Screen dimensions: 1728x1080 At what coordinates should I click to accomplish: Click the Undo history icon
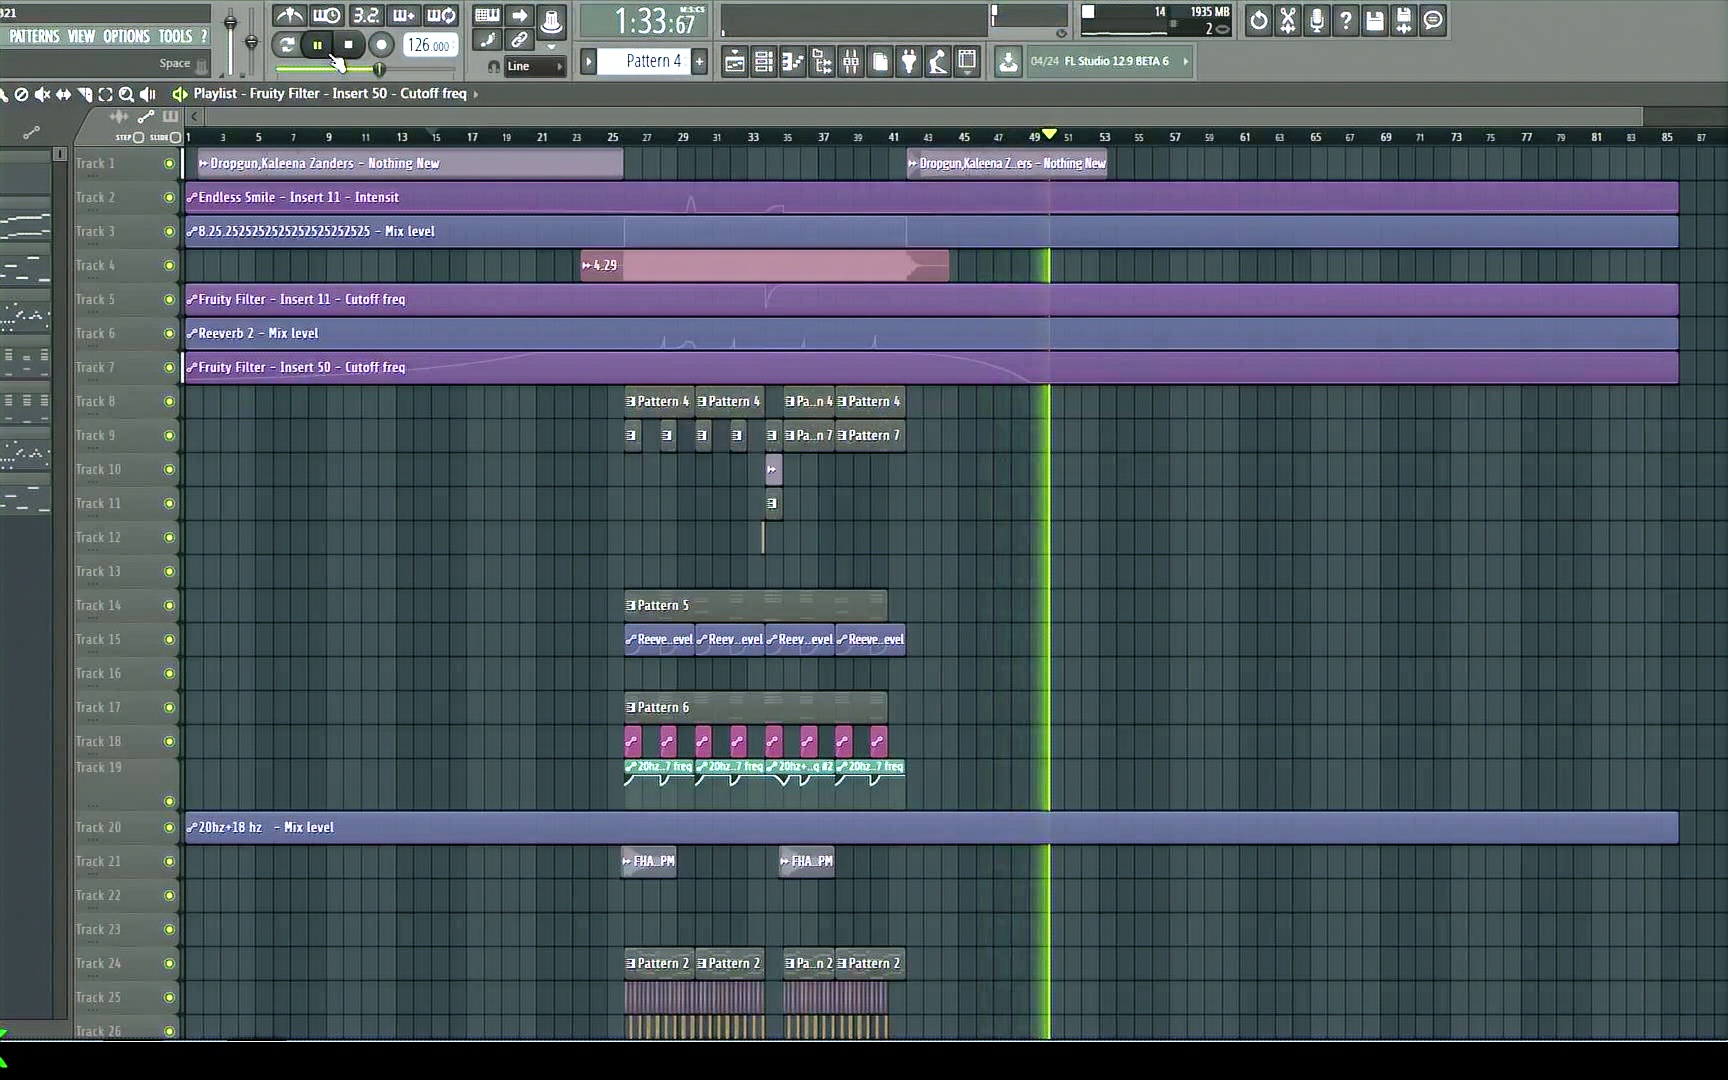tap(1259, 20)
